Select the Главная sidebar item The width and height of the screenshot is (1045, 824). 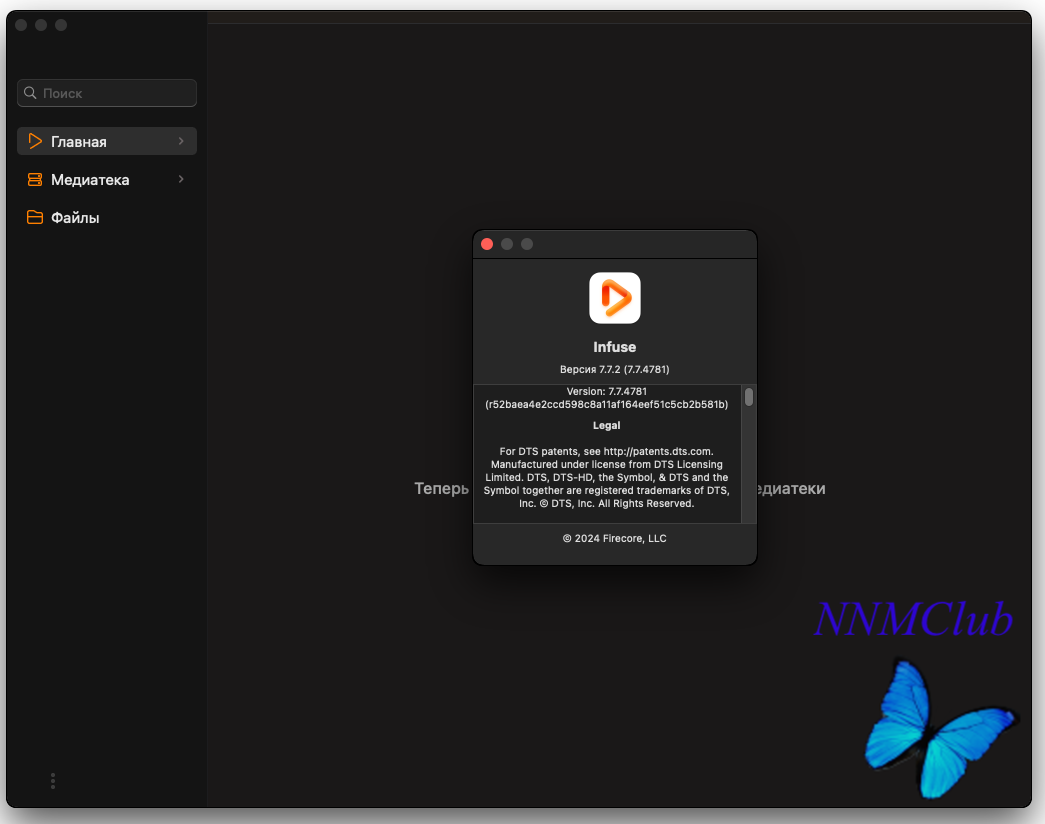pos(107,141)
